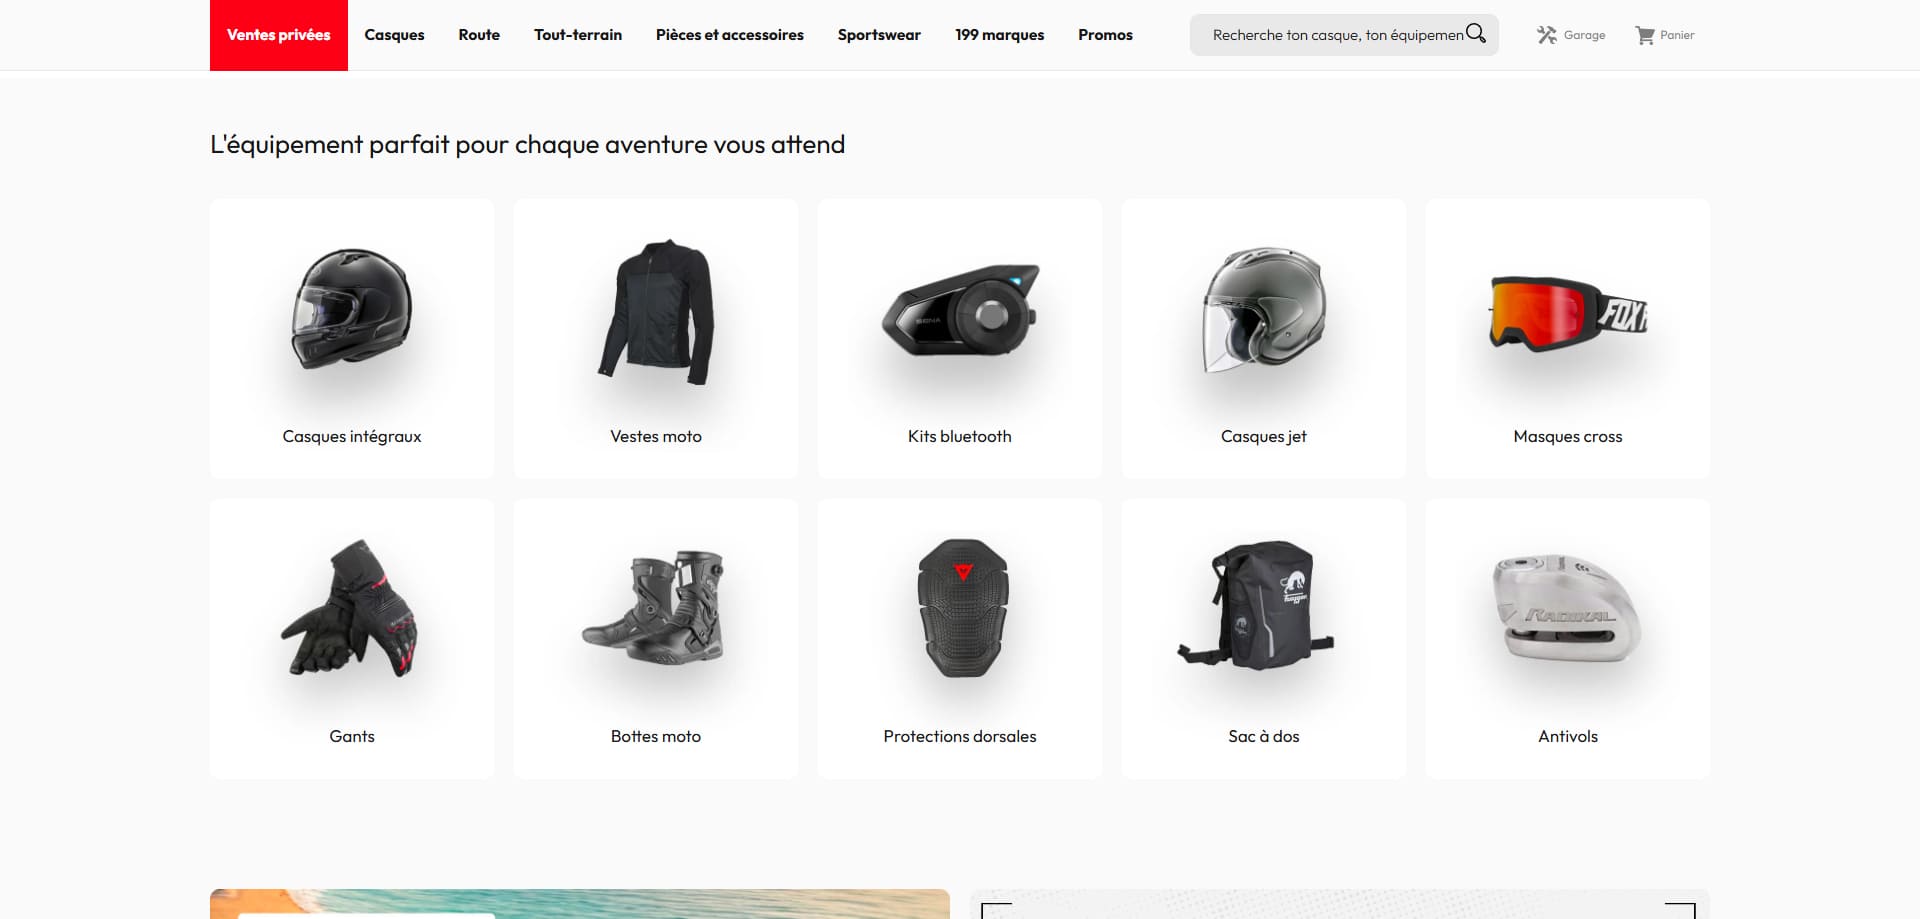1920x919 pixels.
Task: Choose the Vestes moto jacket image
Action: [x=656, y=312]
